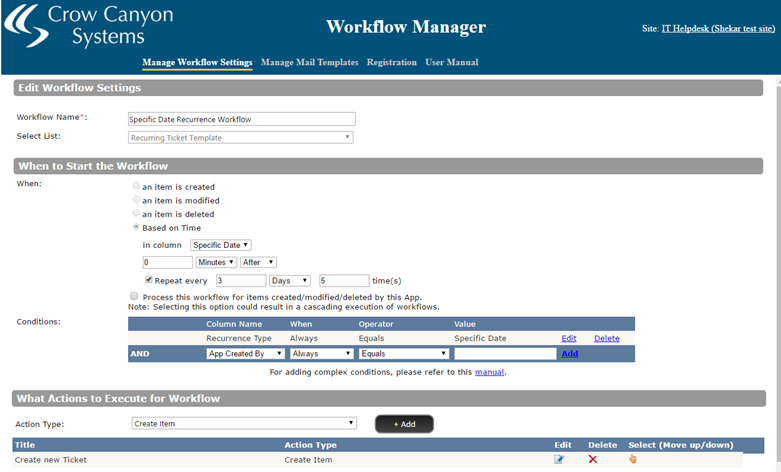Screen dimensions: 781x472
Task: Open the IT Helpdesk site link
Action: pyautogui.click(x=718, y=28)
